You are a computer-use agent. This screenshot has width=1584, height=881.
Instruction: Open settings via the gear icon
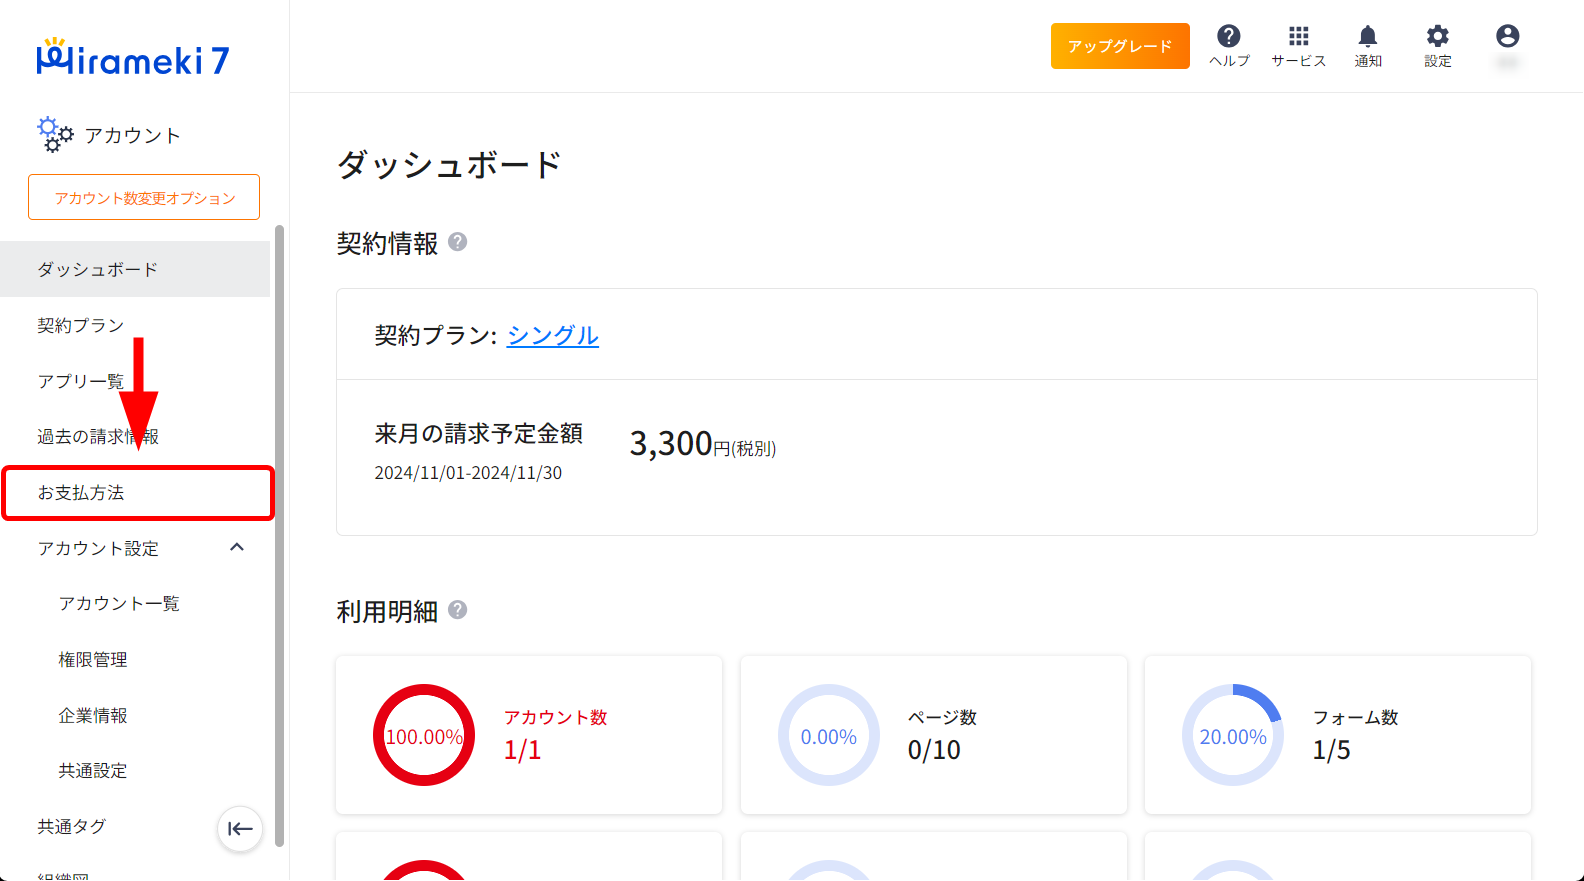tap(1437, 37)
